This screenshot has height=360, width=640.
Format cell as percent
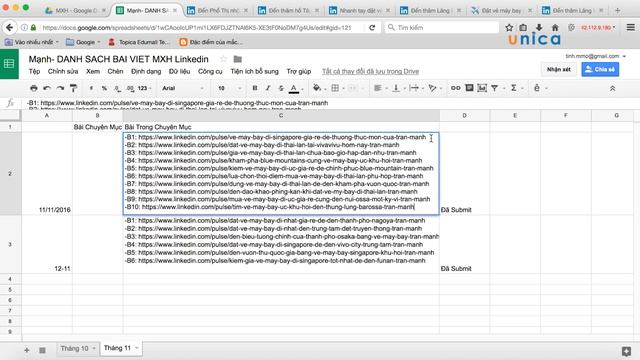coord(104,88)
